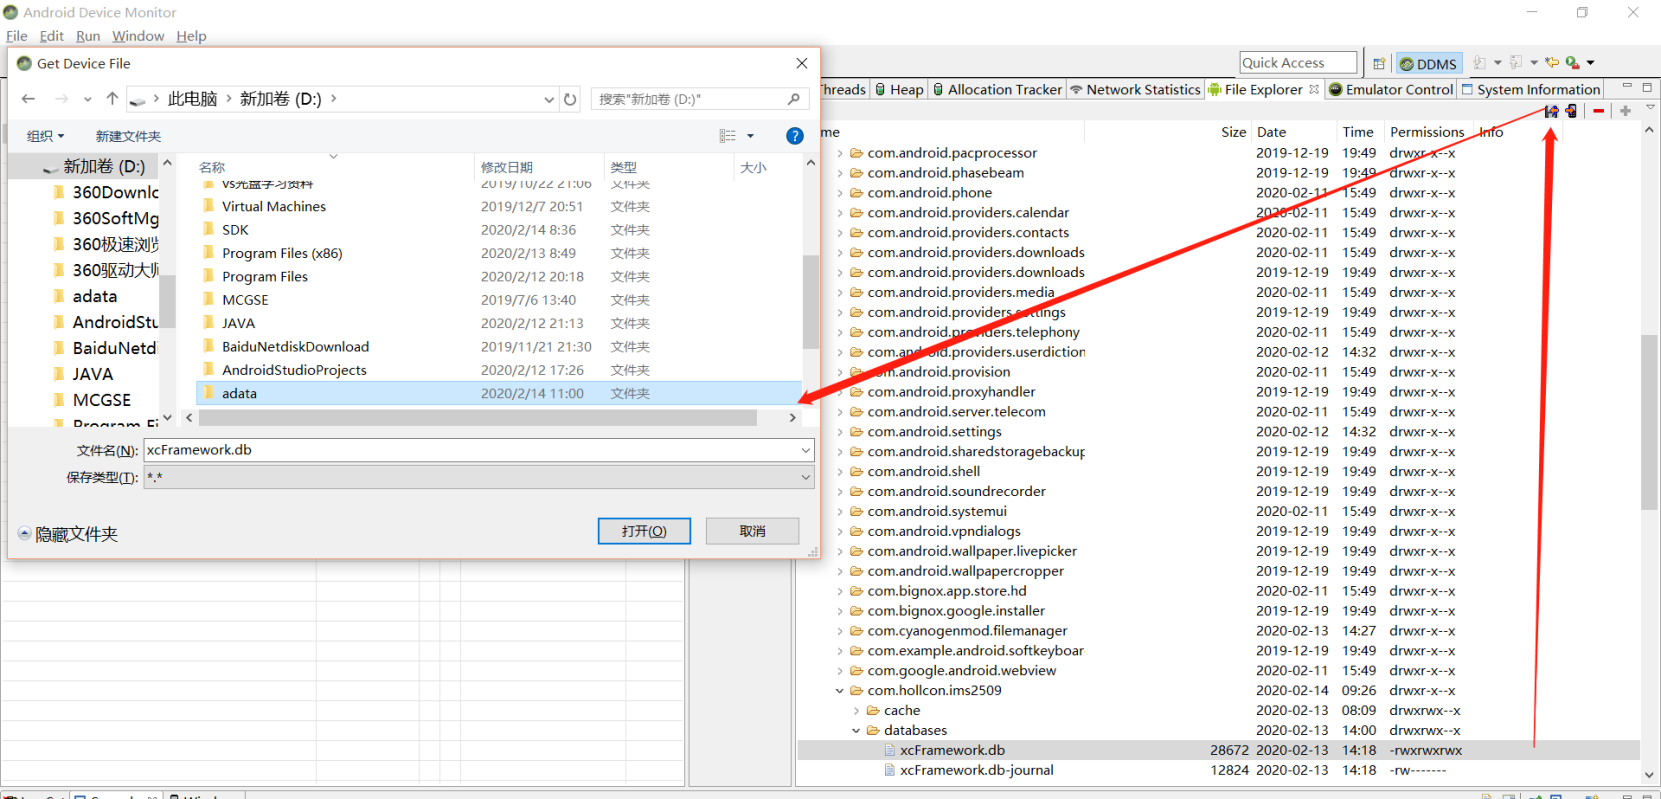This screenshot has height=799, width=1661.
Task: Switch to the Network Statistics tab
Action: tap(1135, 89)
